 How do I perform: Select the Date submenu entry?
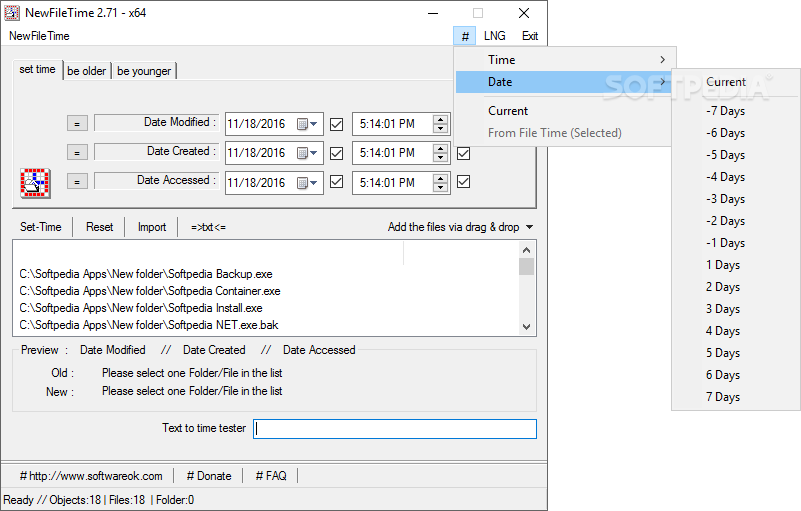pyautogui.click(x=563, y=82)
